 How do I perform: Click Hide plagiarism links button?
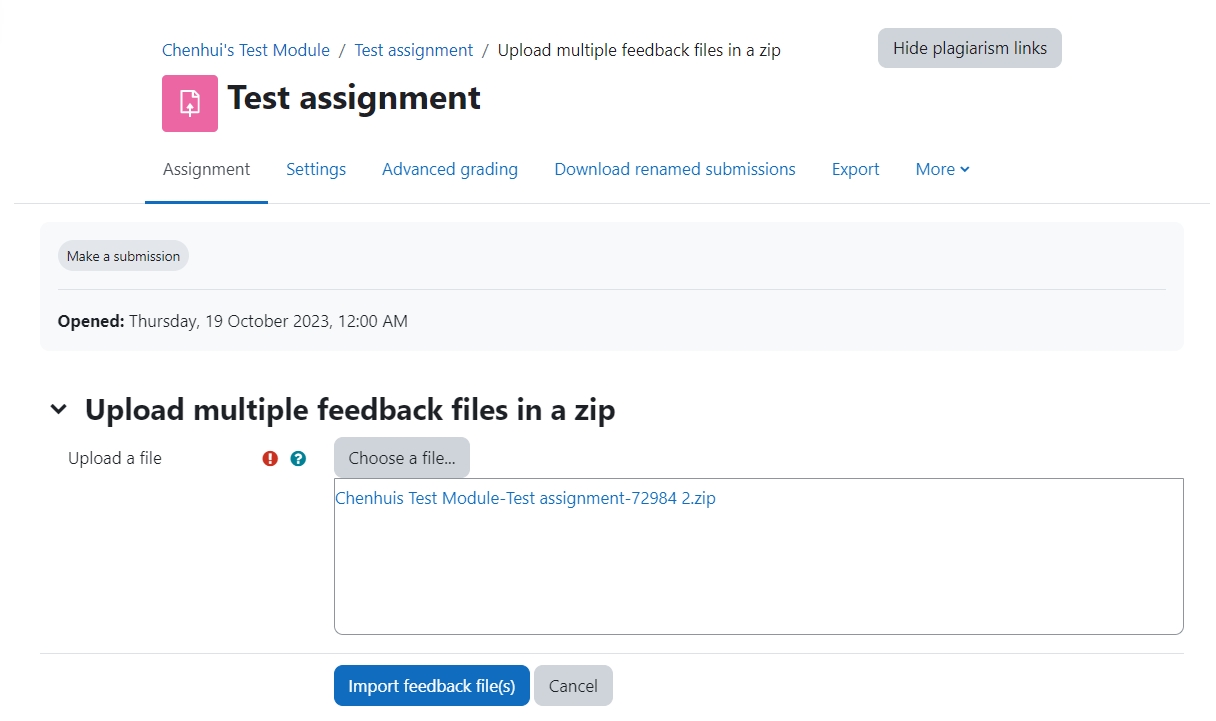(970, 48)
